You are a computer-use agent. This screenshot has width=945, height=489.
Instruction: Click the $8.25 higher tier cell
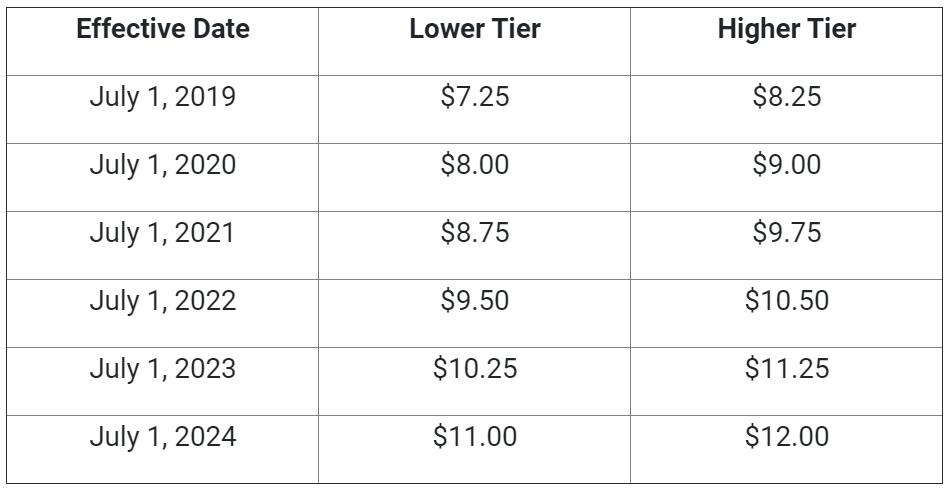click(x=786, y=97)
